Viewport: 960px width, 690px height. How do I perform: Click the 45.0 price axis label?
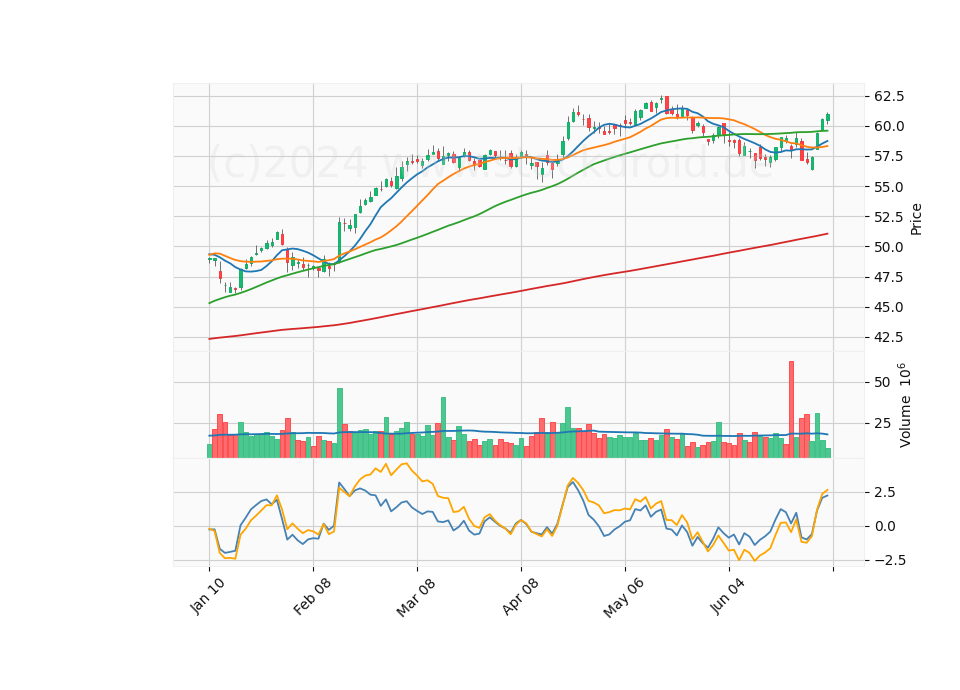(889, 307)
